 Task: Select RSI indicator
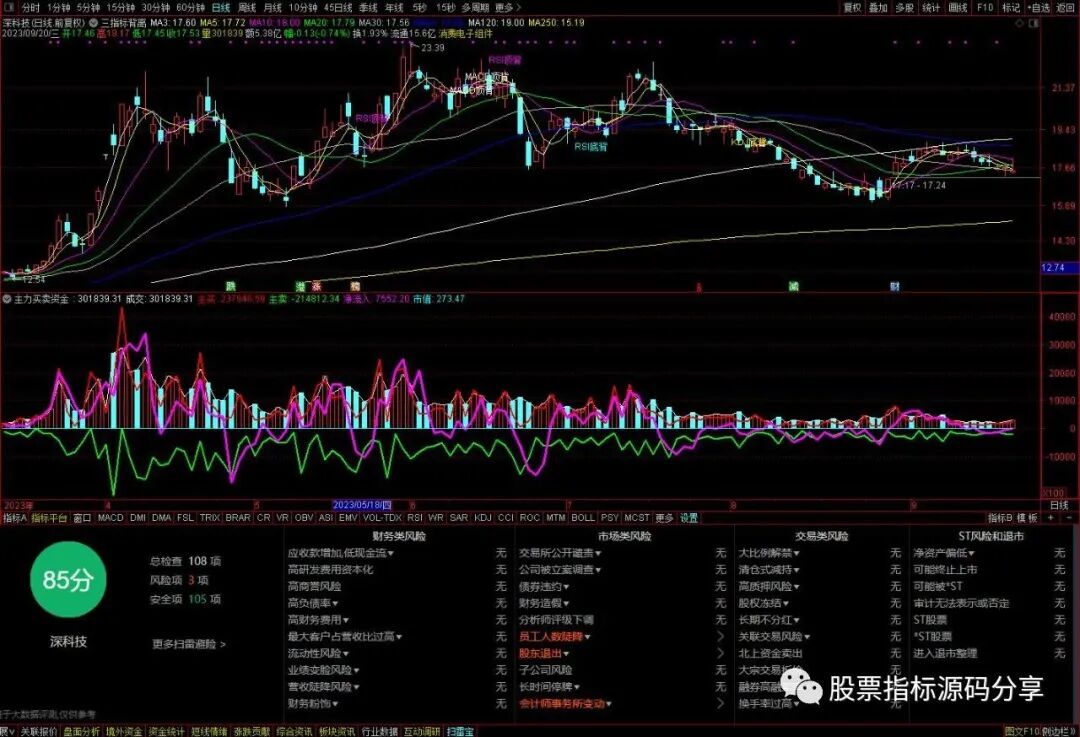[x=415, y=517]
